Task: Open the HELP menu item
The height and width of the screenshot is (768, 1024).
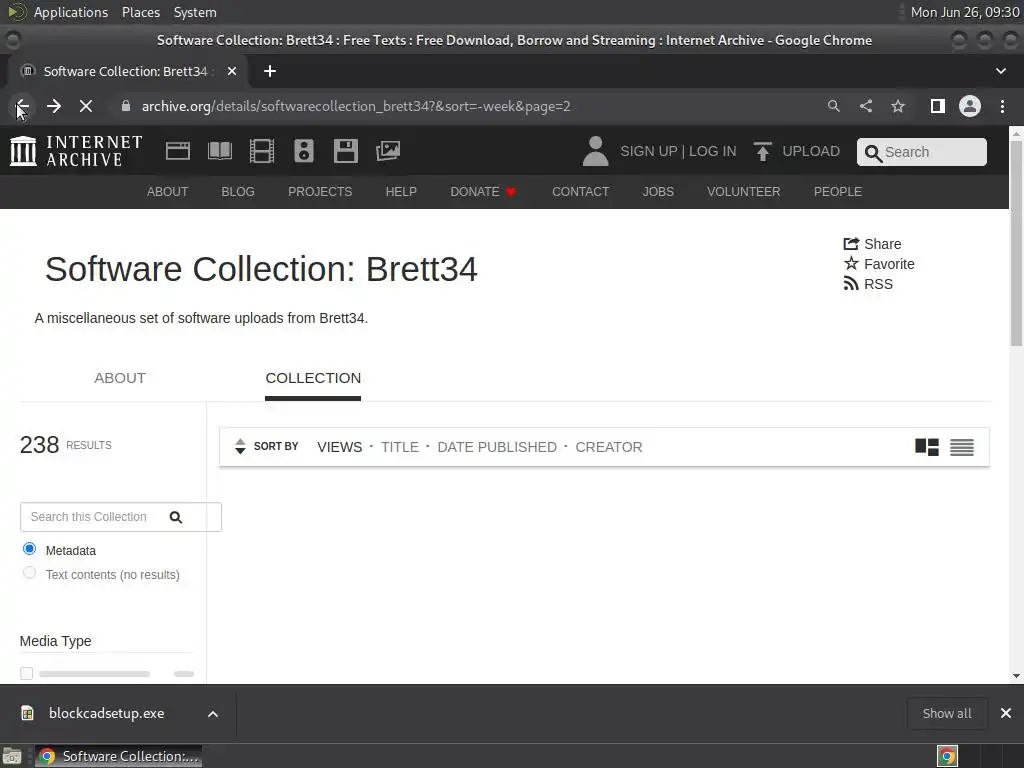Action: click(x=401, y=191)
